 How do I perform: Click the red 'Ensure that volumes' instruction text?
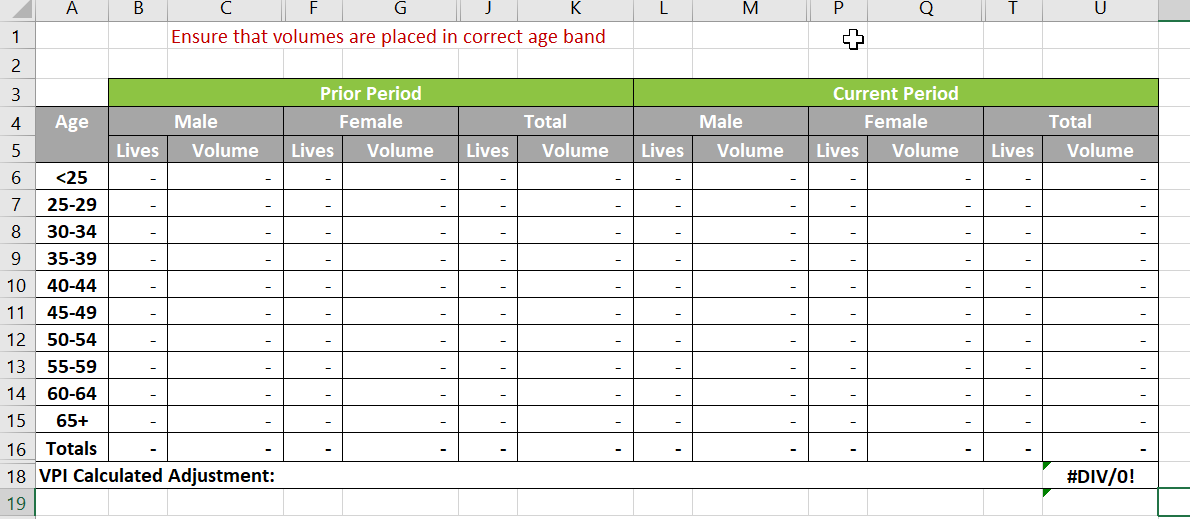[x=388, y=37]
